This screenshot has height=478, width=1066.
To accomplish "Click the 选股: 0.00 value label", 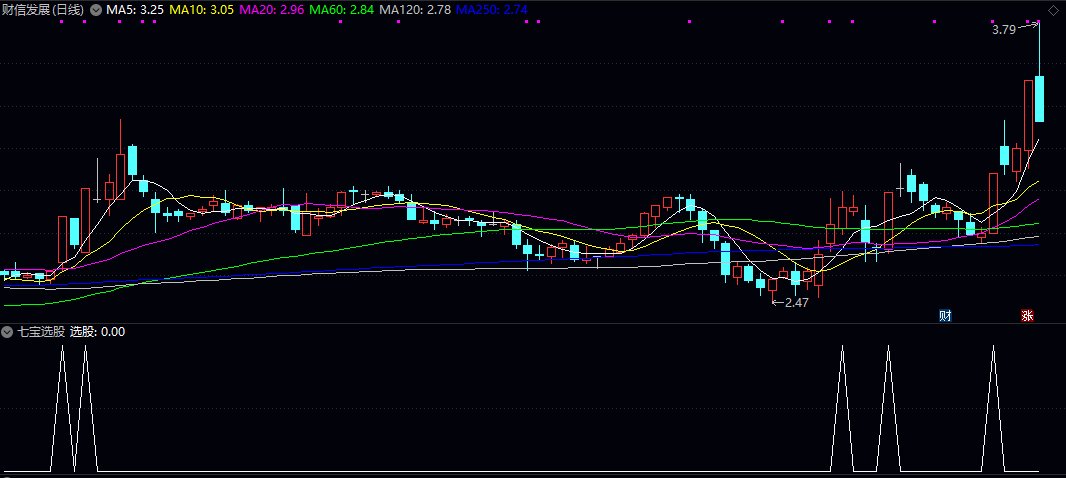I will 98,332.
